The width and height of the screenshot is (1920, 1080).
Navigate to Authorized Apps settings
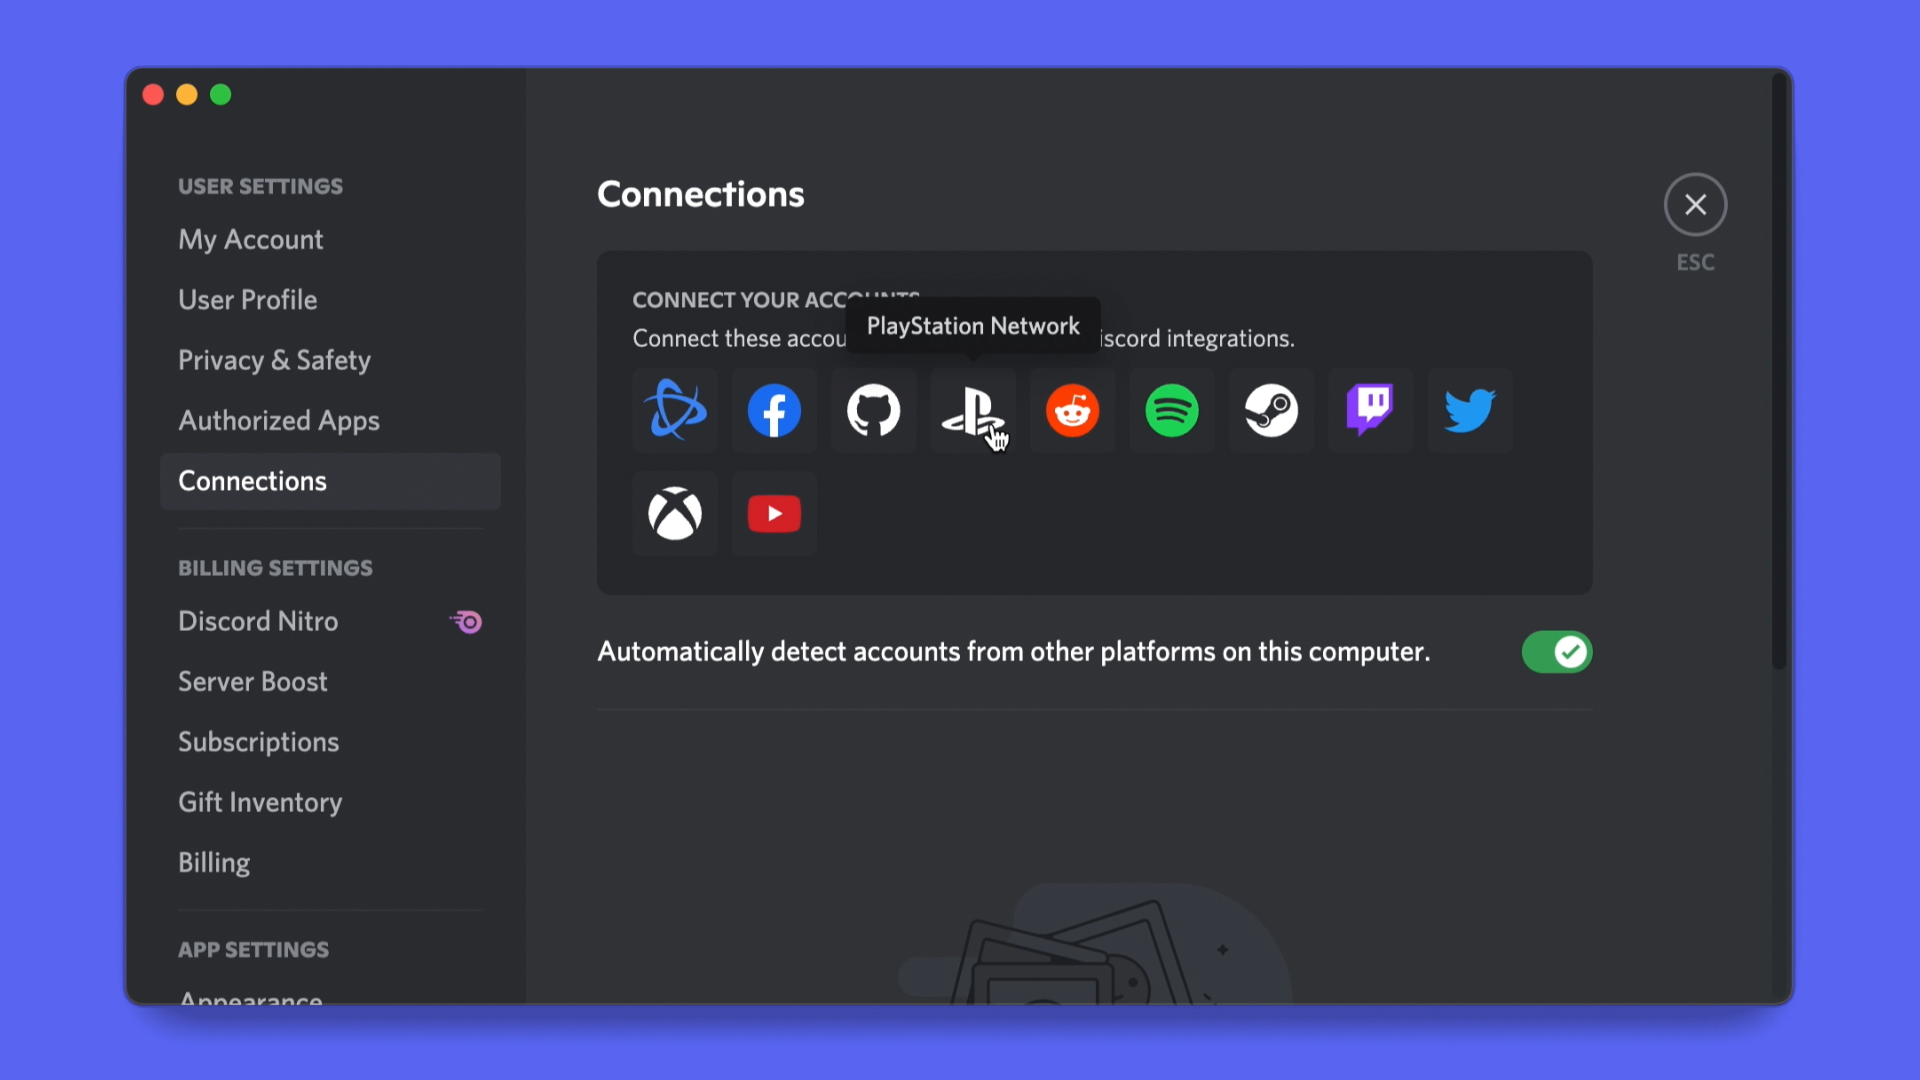pyautogui.click(x=280, y=419)
